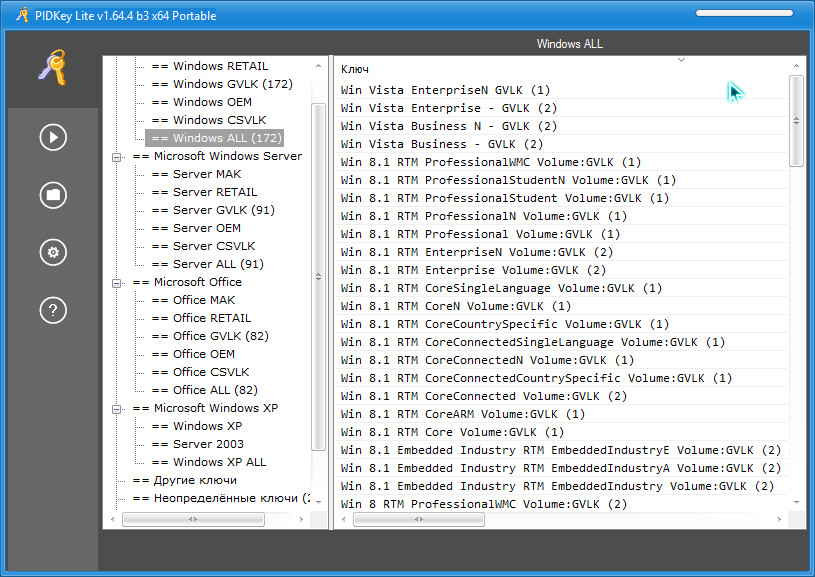Image resolution: width=815 pixels, height=577 pixels.
Task: Select Windows OEM tree item
Action: [202, 102]
